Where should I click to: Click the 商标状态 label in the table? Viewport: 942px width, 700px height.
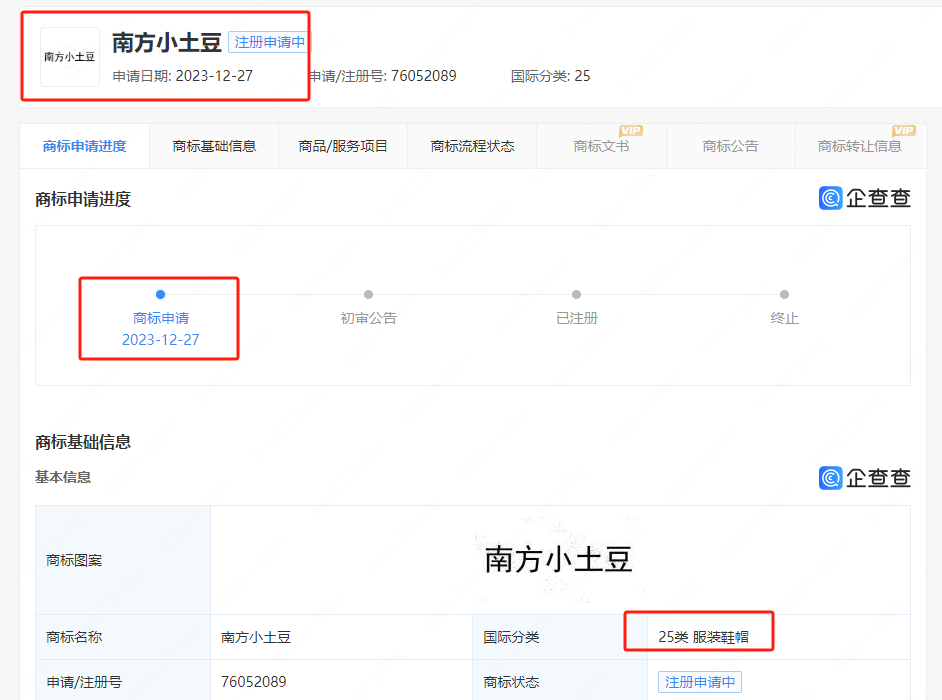[x=511, y=682]
